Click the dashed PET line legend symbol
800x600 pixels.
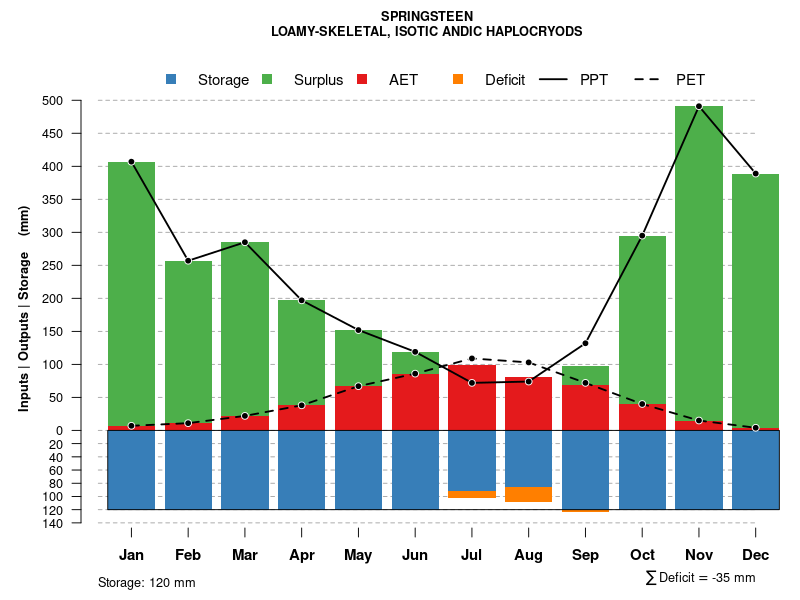(649, 79)
